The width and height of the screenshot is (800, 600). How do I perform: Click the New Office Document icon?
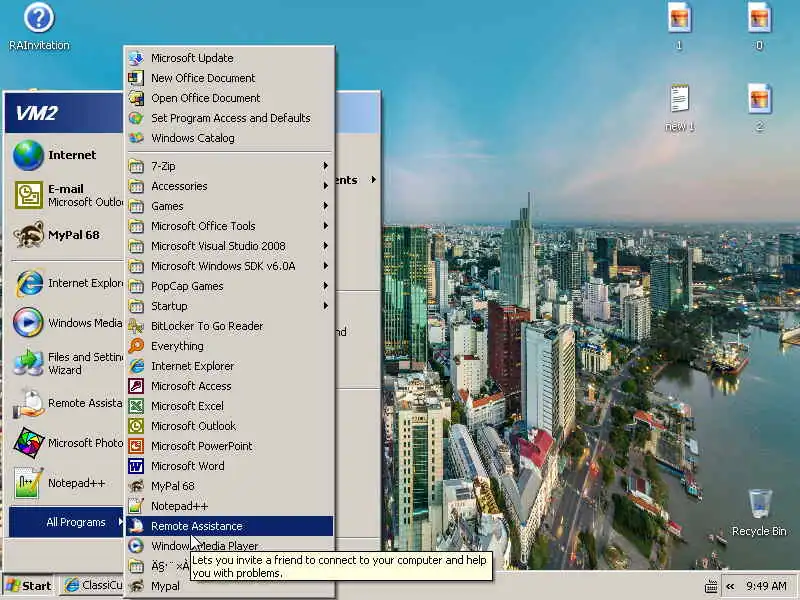tap(136, 78)
